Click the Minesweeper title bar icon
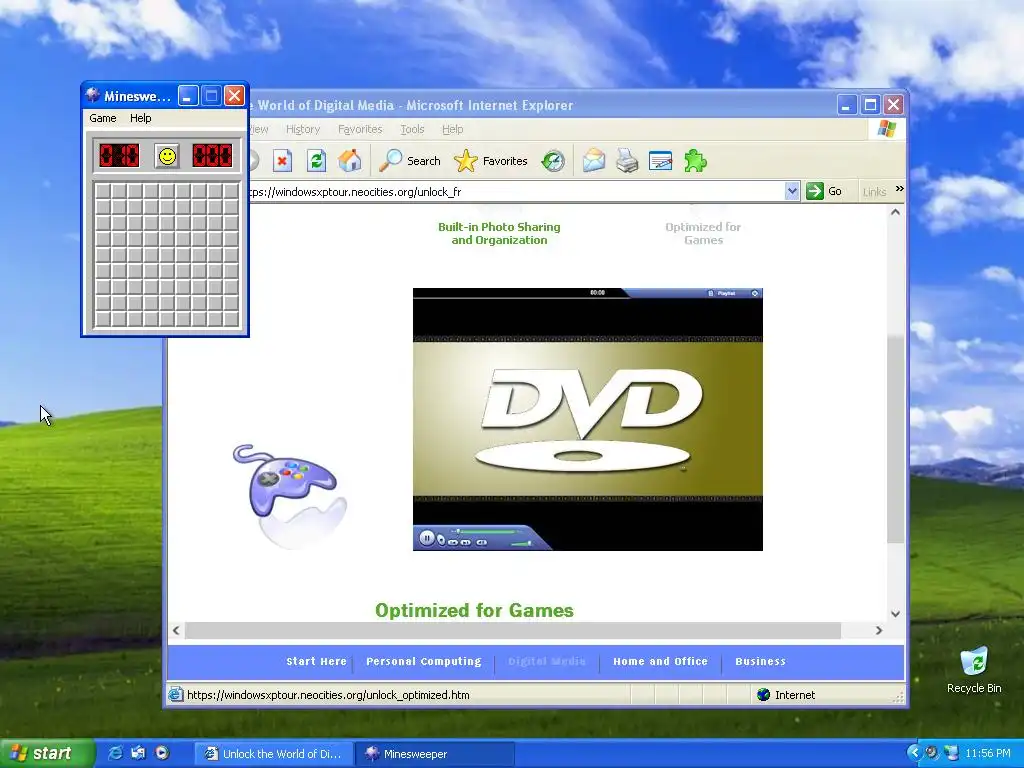This screenshot has width=1024, height=768. (93, 96)
